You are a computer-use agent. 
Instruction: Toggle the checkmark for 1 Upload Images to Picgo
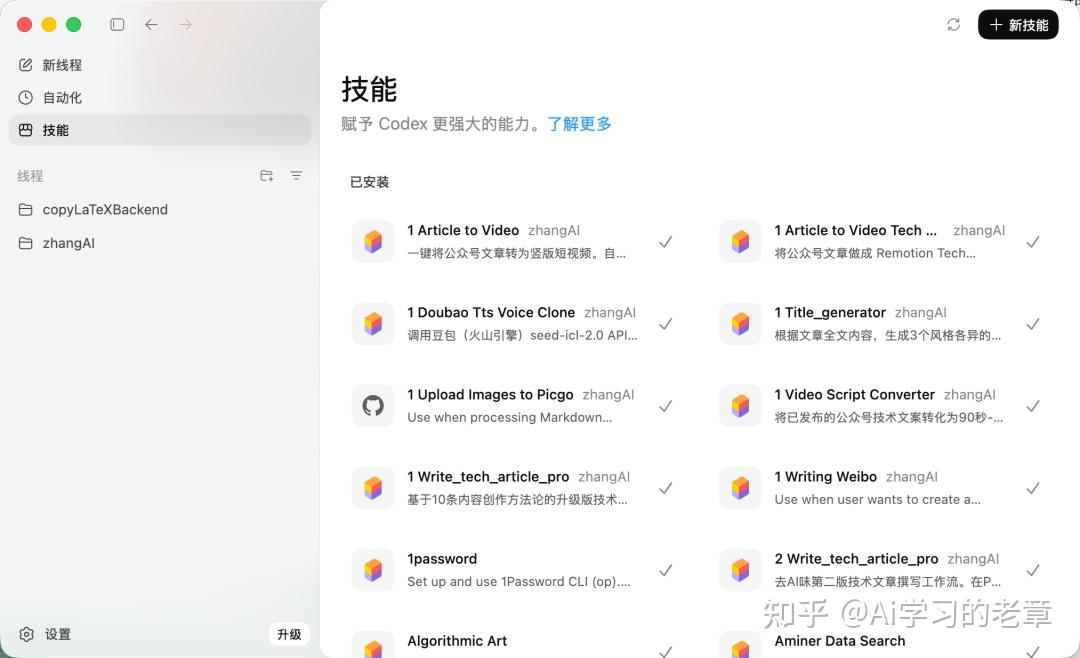coord(665,406)
